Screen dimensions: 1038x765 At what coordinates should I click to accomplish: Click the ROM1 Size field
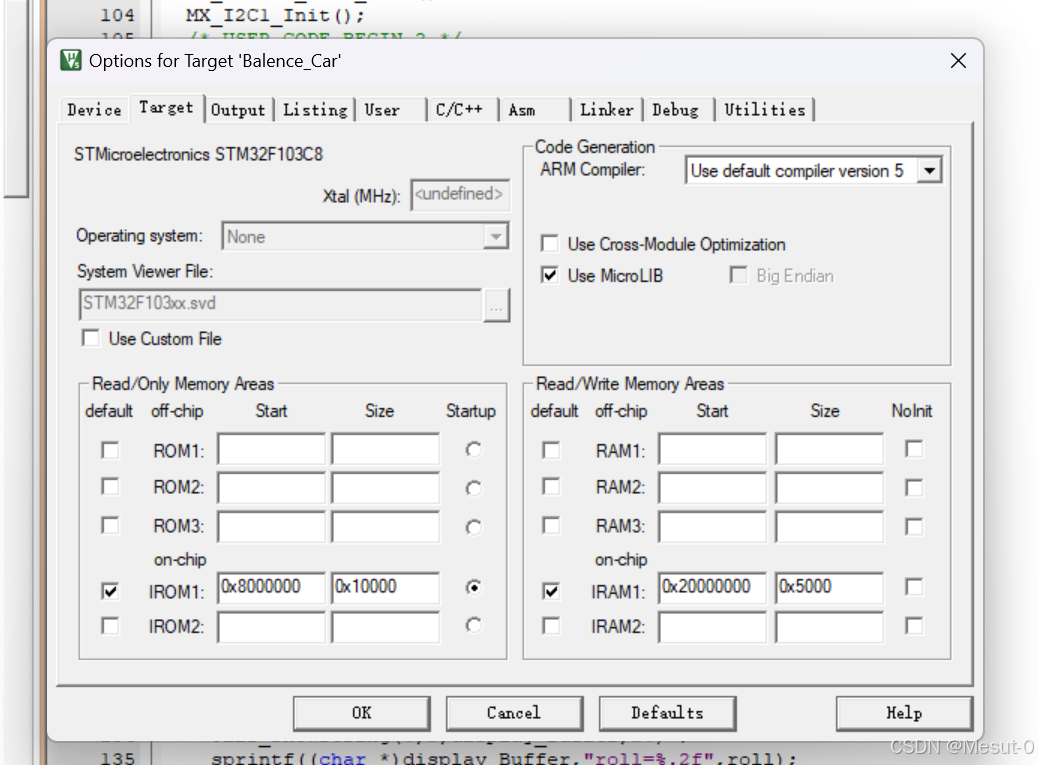[385, 449]
